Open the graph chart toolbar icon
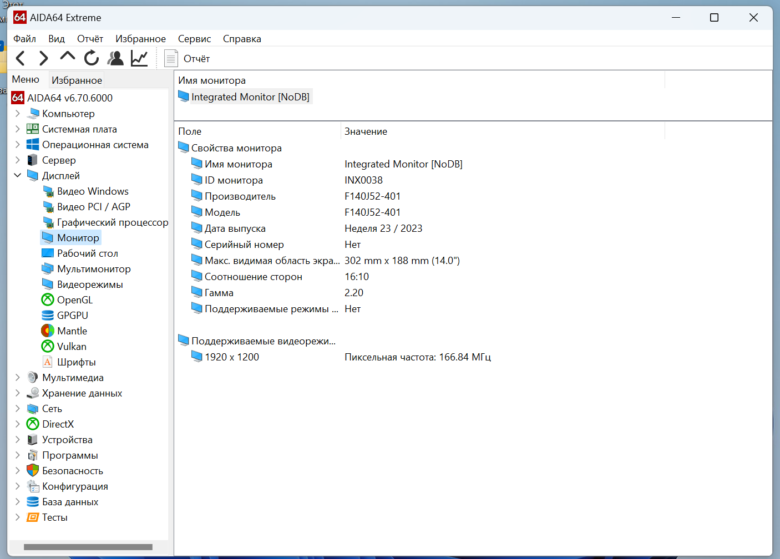 point(139,59)
